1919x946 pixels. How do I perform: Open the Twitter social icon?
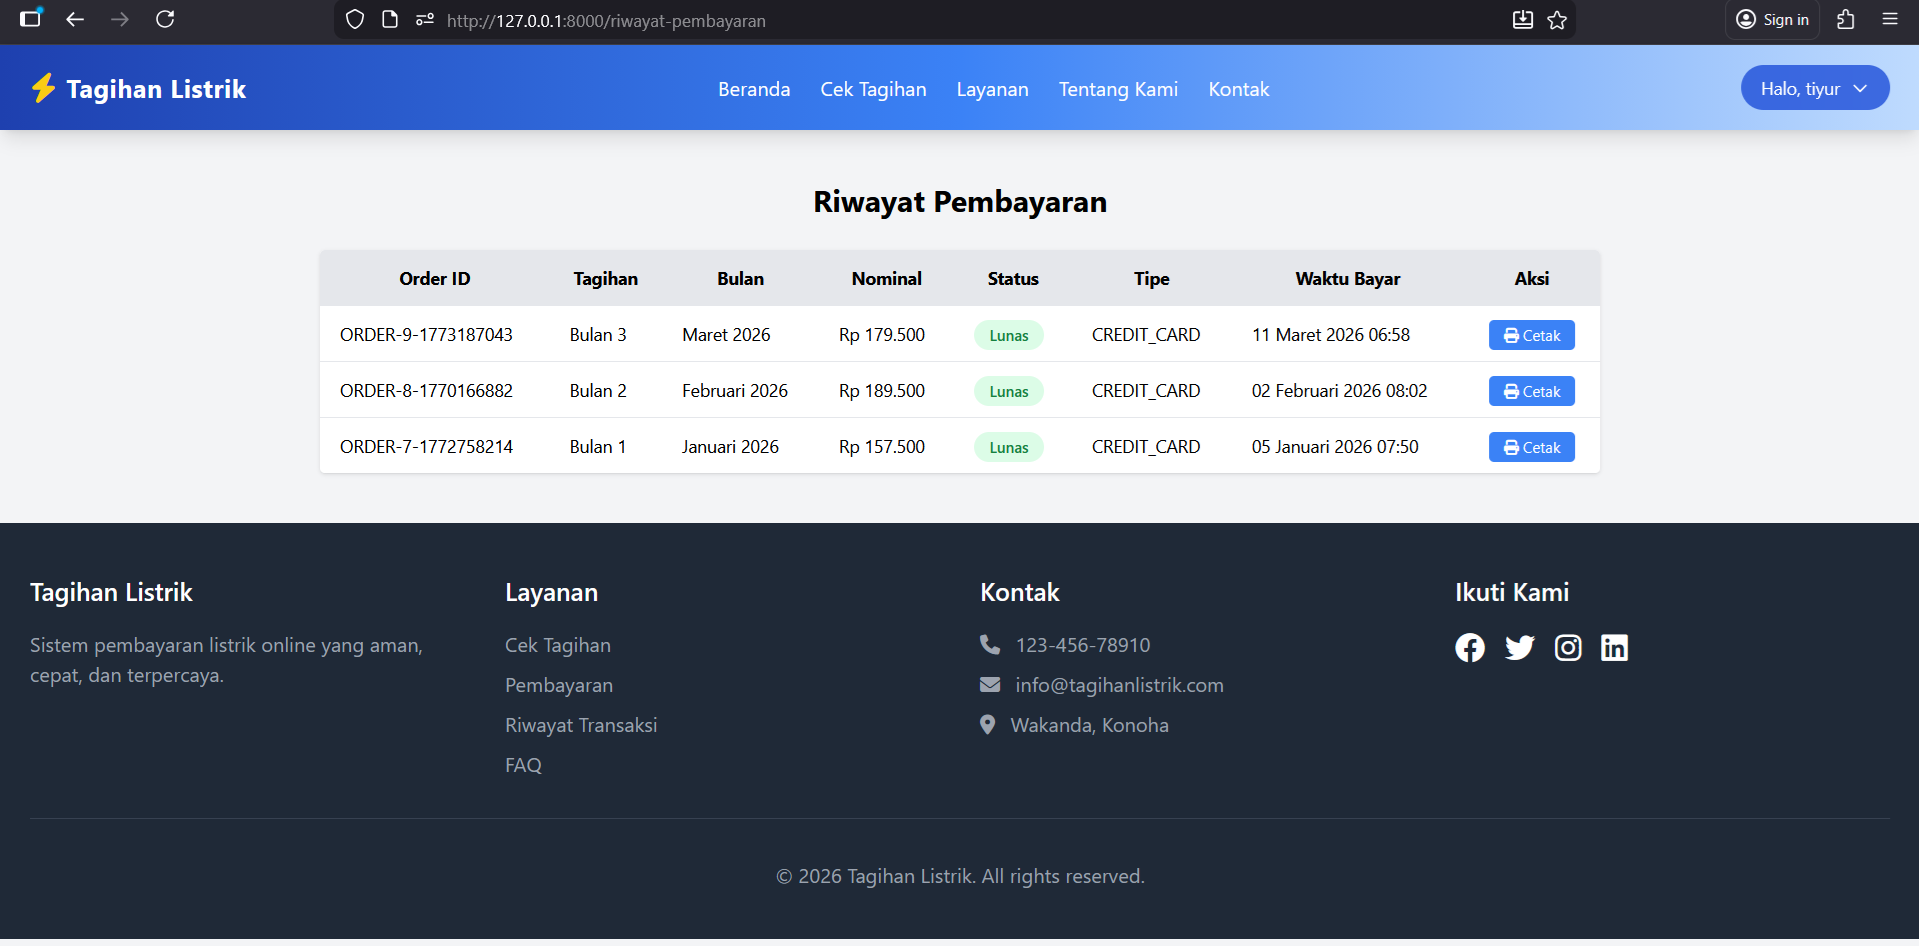1519,648
